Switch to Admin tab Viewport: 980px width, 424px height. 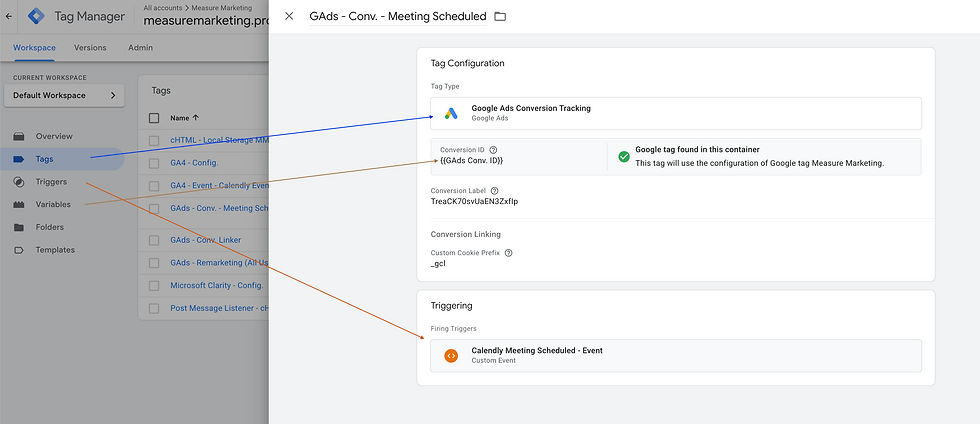140,48
